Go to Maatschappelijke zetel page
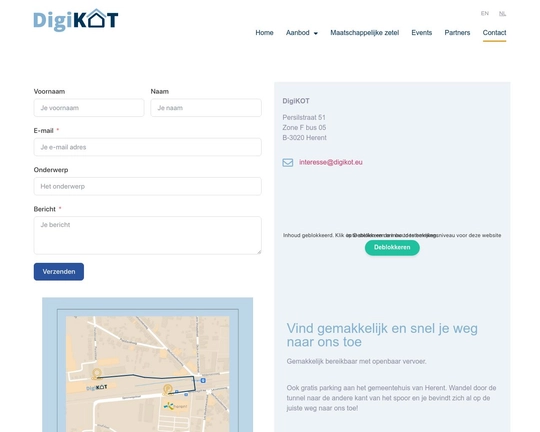540x432 pixels. [x=364, y=33]
